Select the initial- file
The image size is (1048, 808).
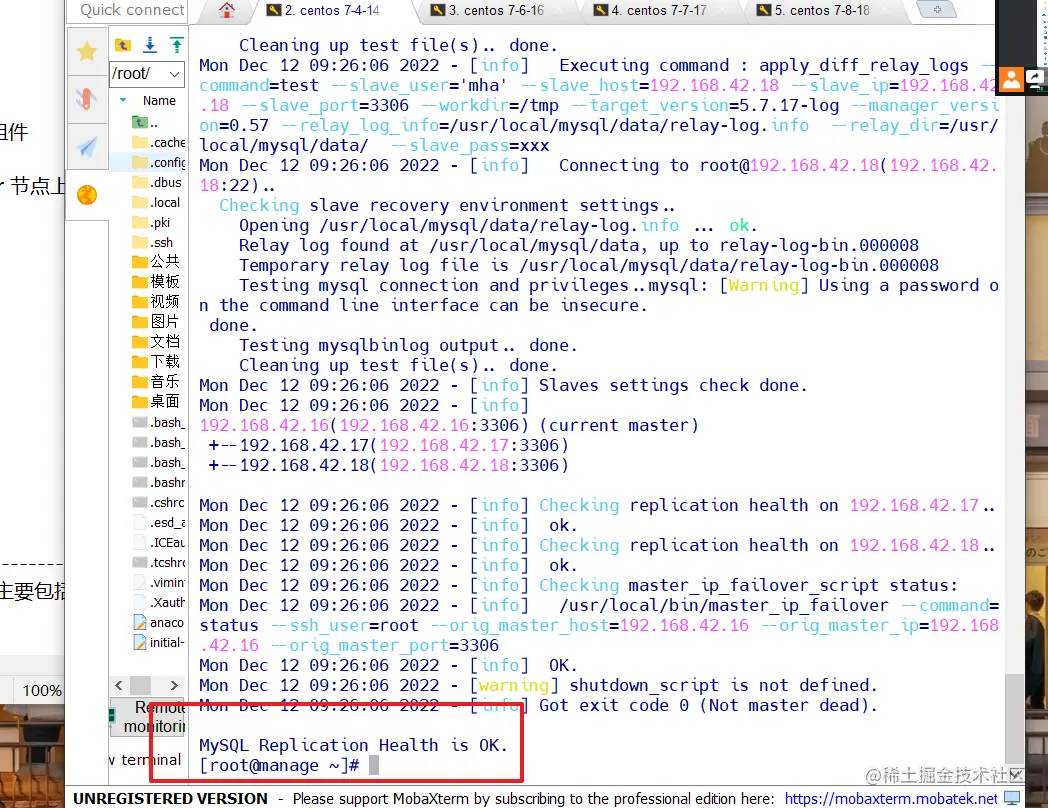tap(159, 643)
